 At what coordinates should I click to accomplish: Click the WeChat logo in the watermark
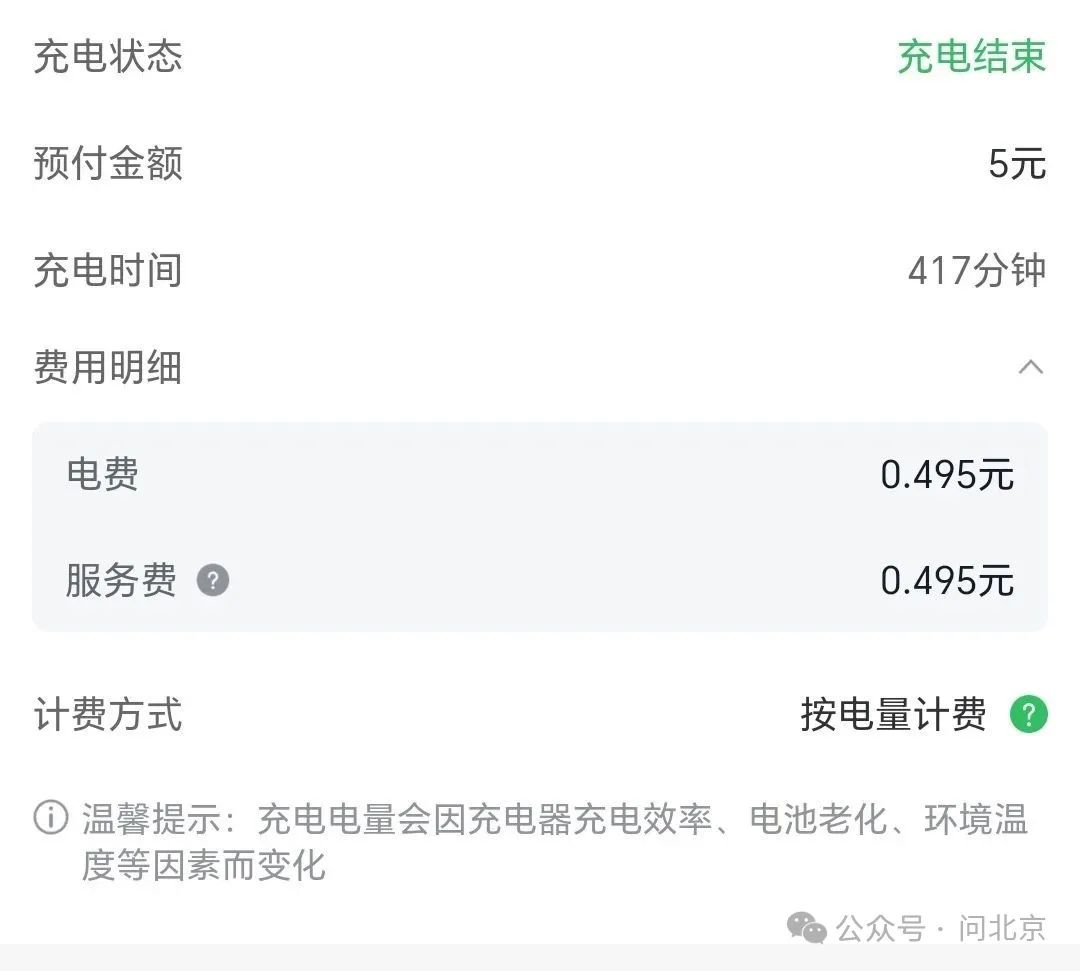(807, 928)
